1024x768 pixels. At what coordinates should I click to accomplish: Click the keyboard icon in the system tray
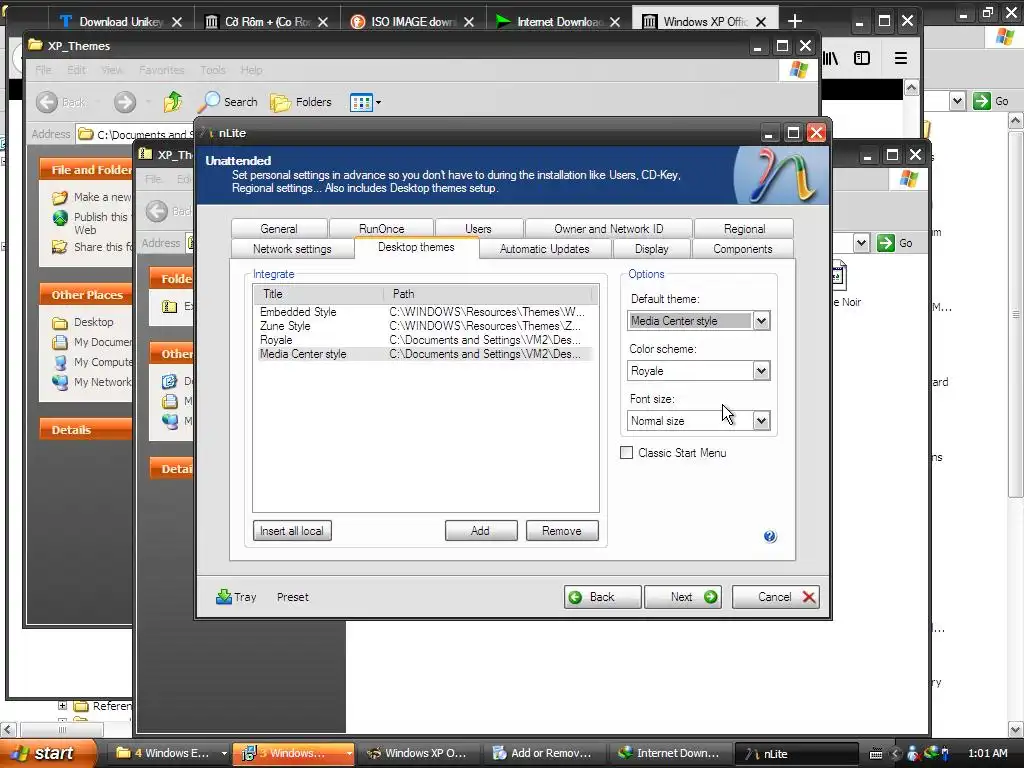876,754
